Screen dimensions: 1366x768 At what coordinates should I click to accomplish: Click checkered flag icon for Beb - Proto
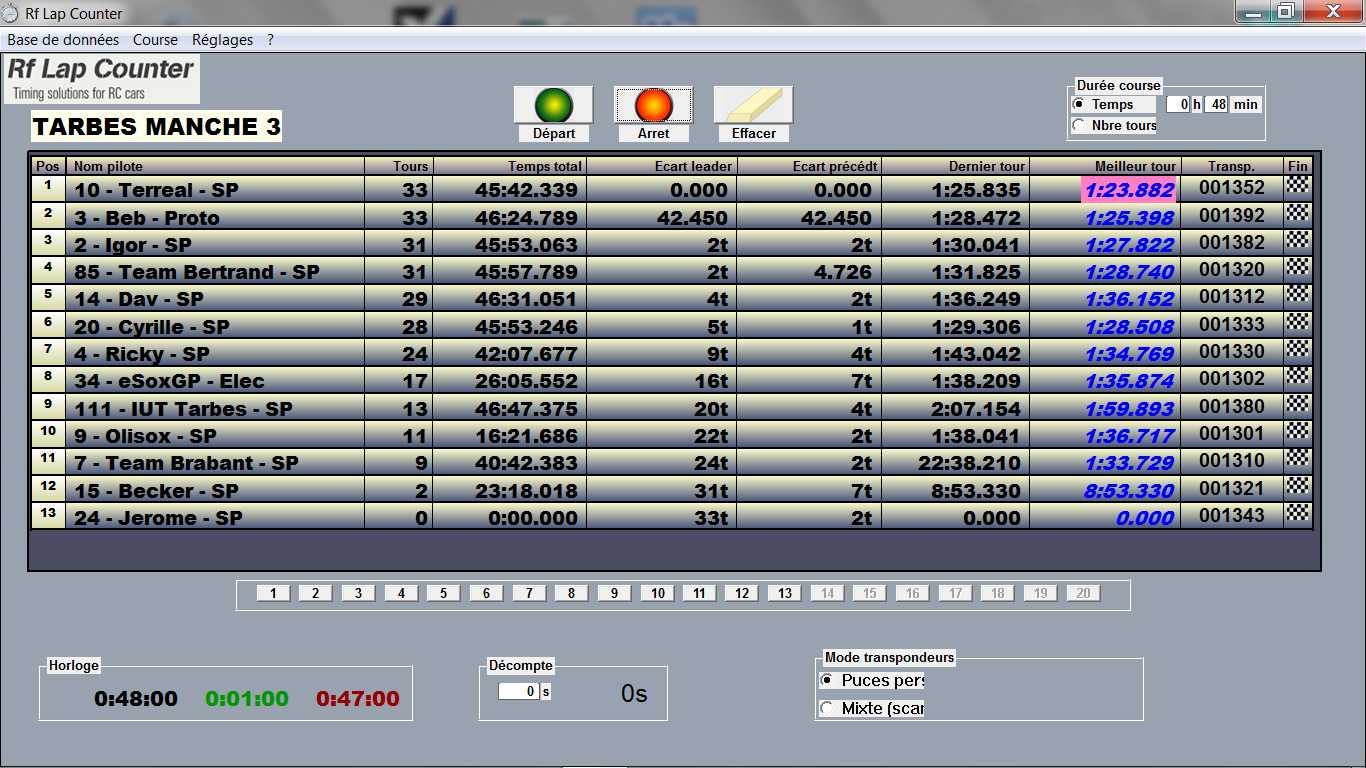tap(1297, 213)
